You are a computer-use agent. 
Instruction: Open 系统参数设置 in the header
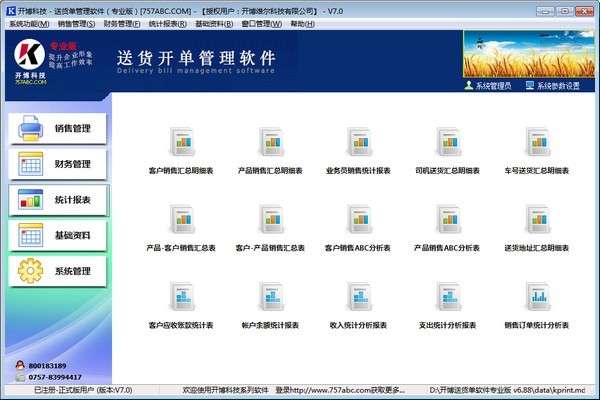coord(553,86)
